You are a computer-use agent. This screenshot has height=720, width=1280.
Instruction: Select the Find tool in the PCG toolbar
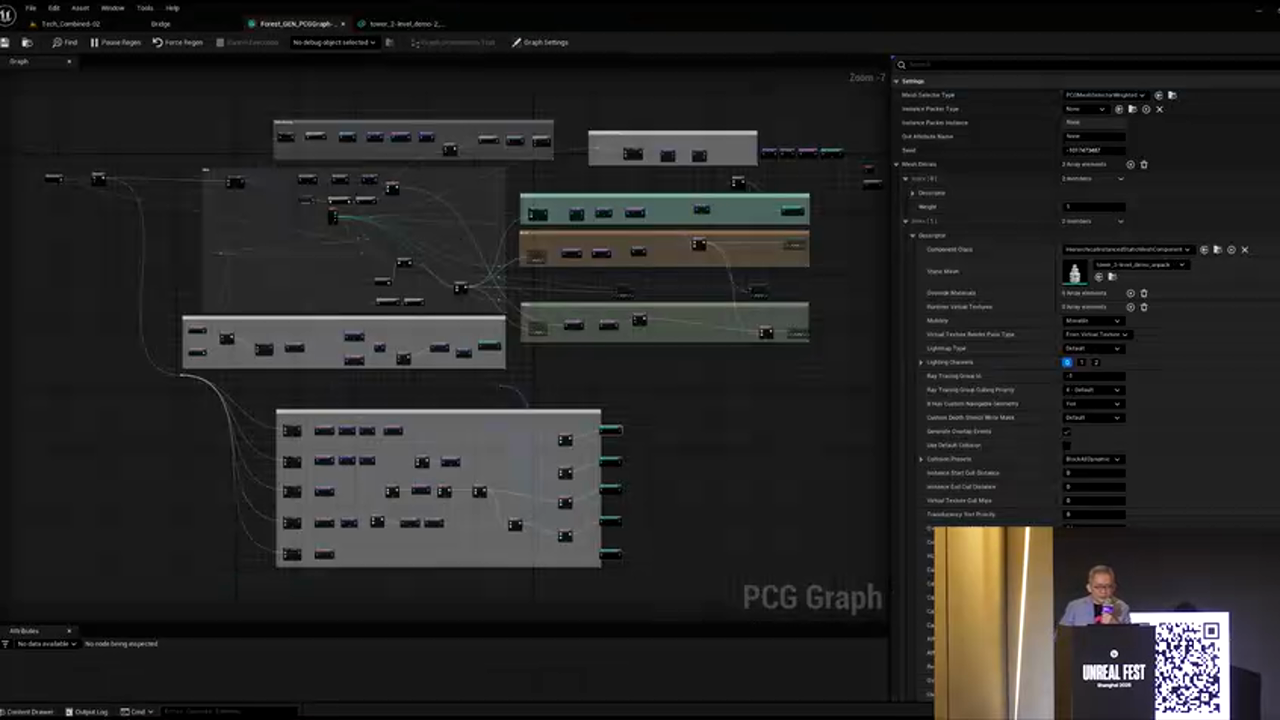click(x=66, y=42)
